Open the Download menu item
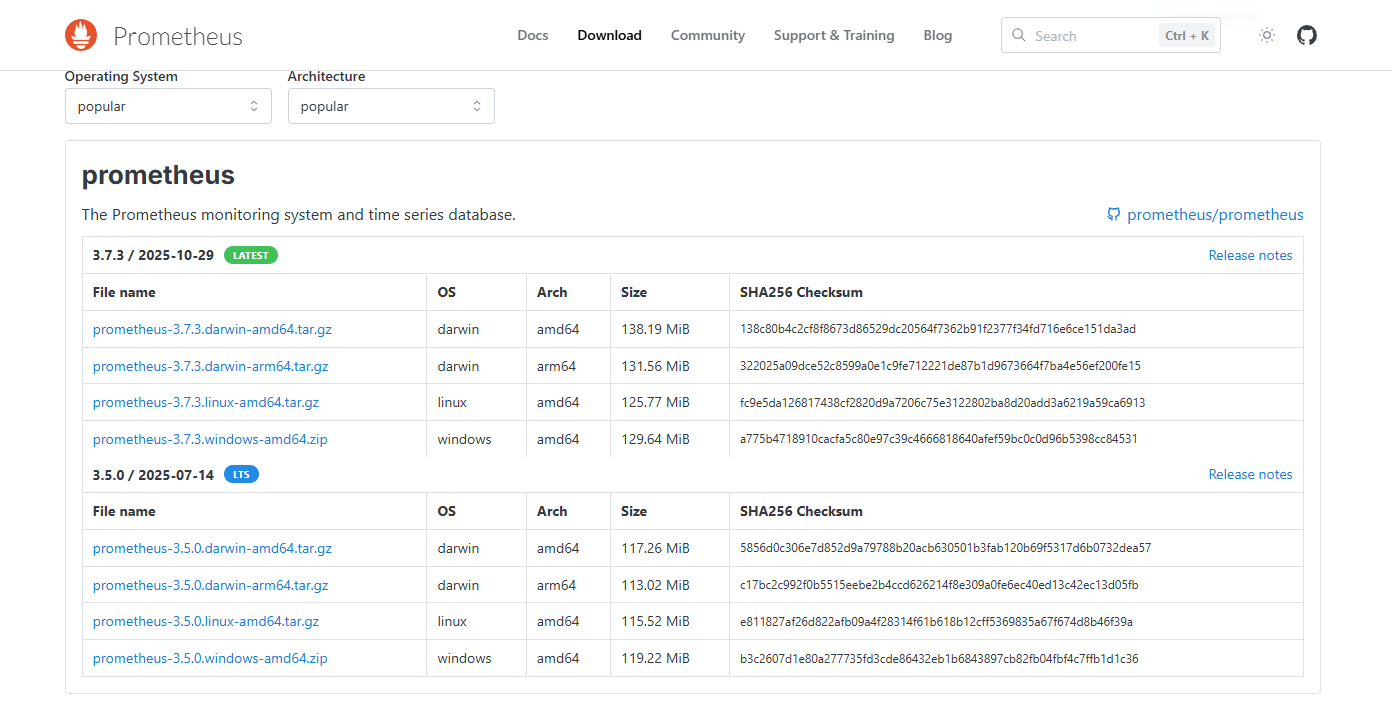 (x=609, y=35)
